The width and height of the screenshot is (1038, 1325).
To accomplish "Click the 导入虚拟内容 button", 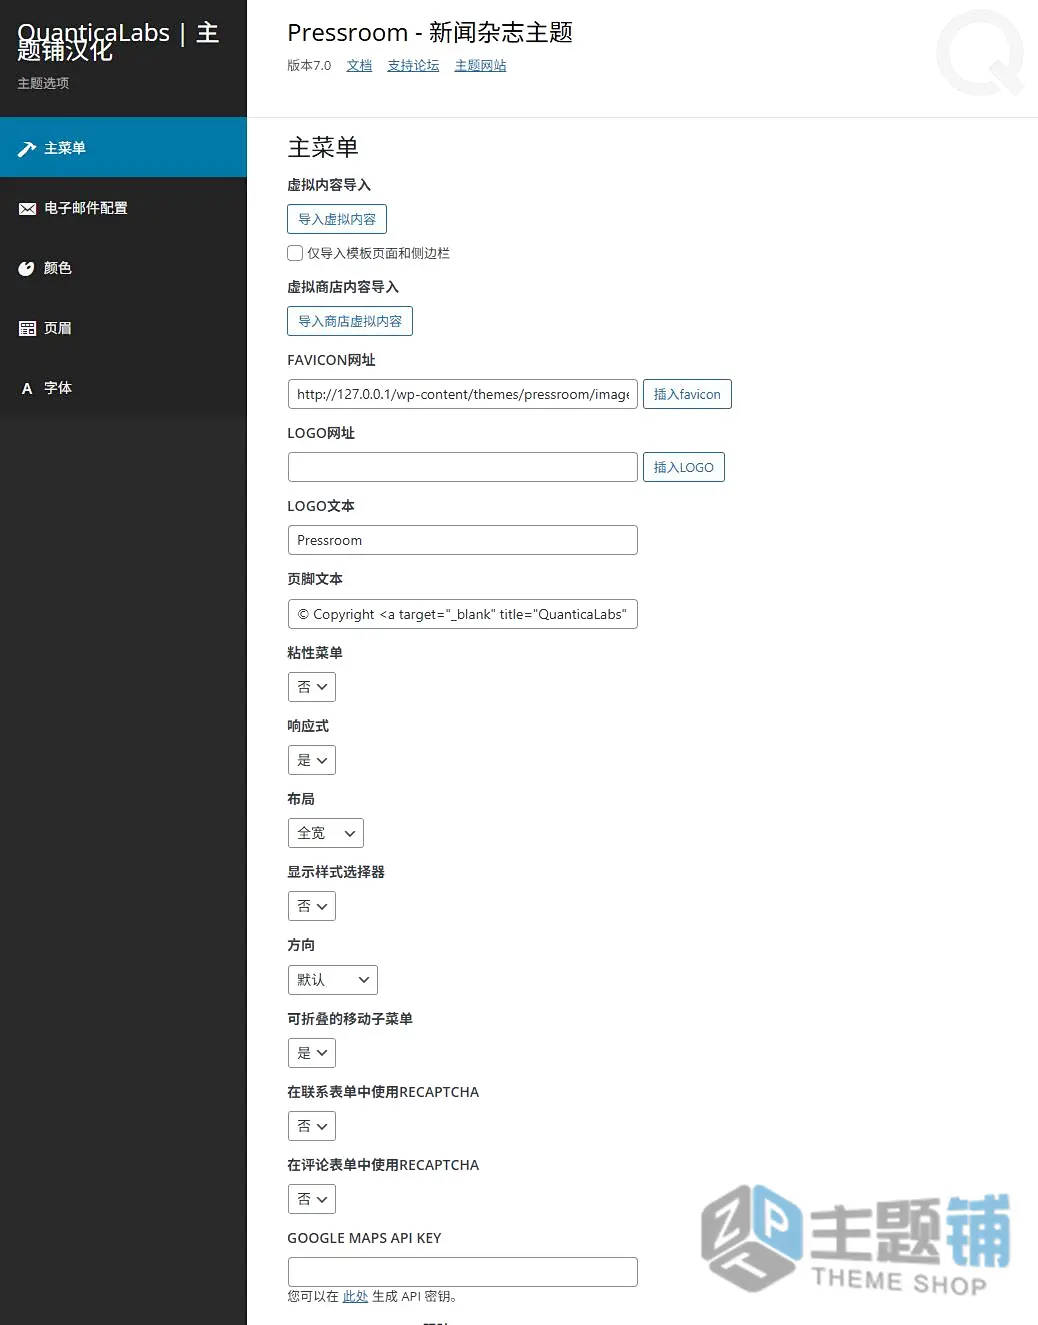I will 337,219.
